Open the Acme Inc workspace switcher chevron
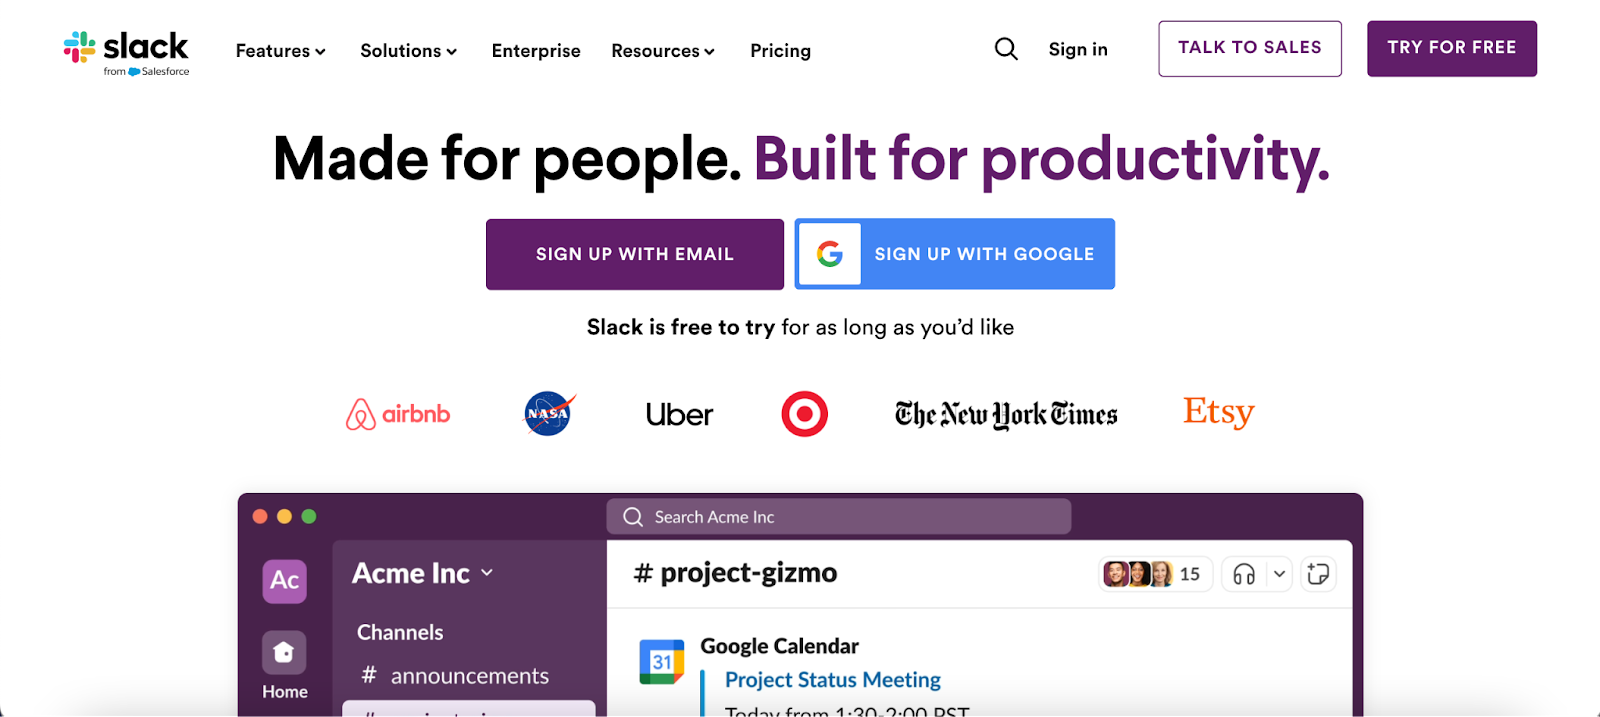 [x=488, y=573]
